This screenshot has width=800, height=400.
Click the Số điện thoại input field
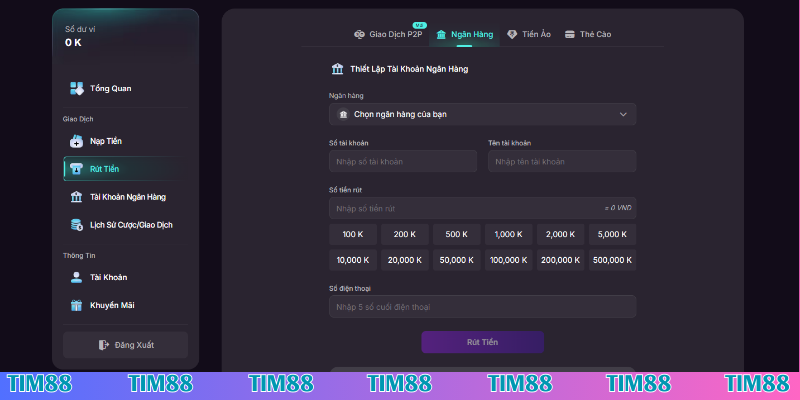pyautogui.click(x=482, y=306)
